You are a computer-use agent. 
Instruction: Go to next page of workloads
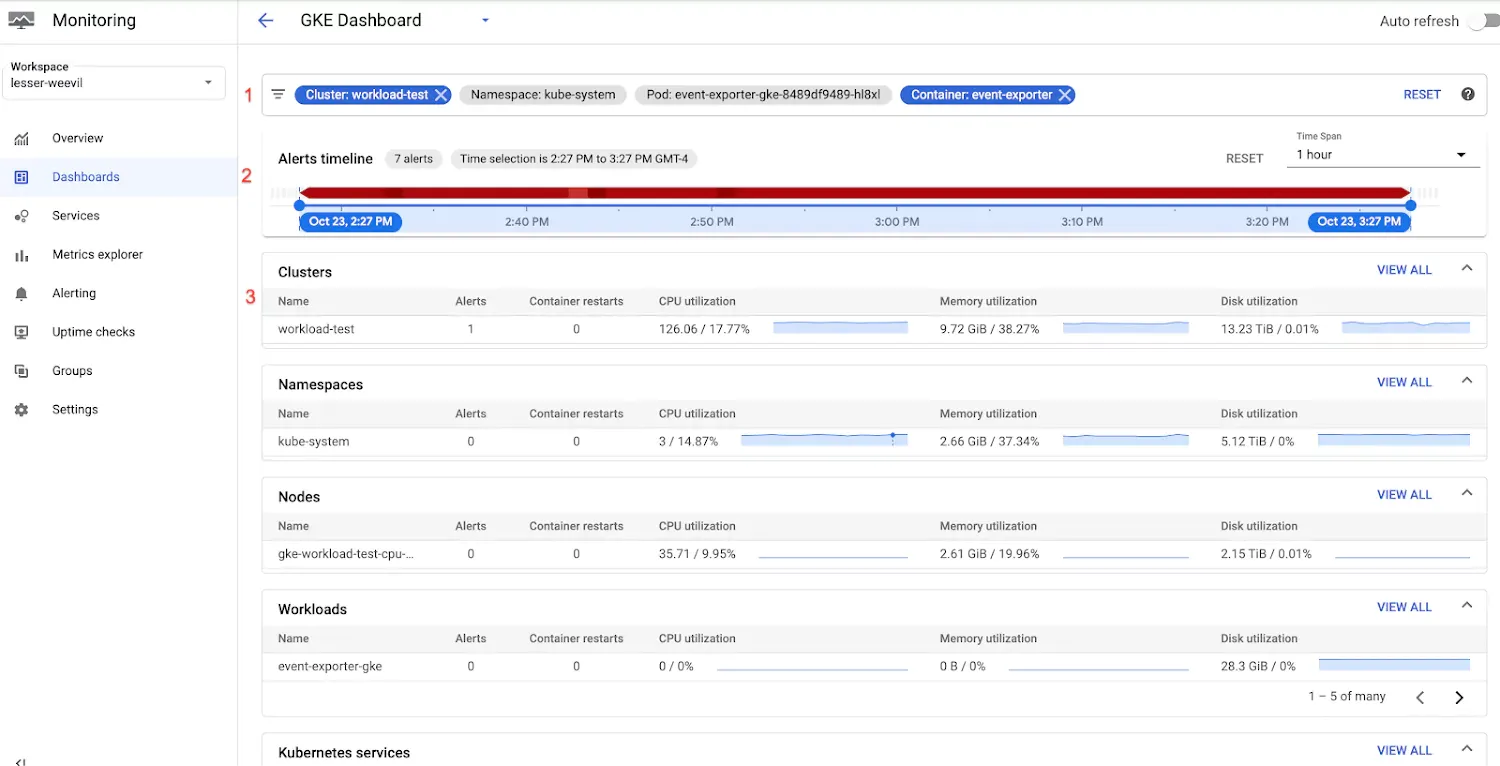[x=1459, y=698]
